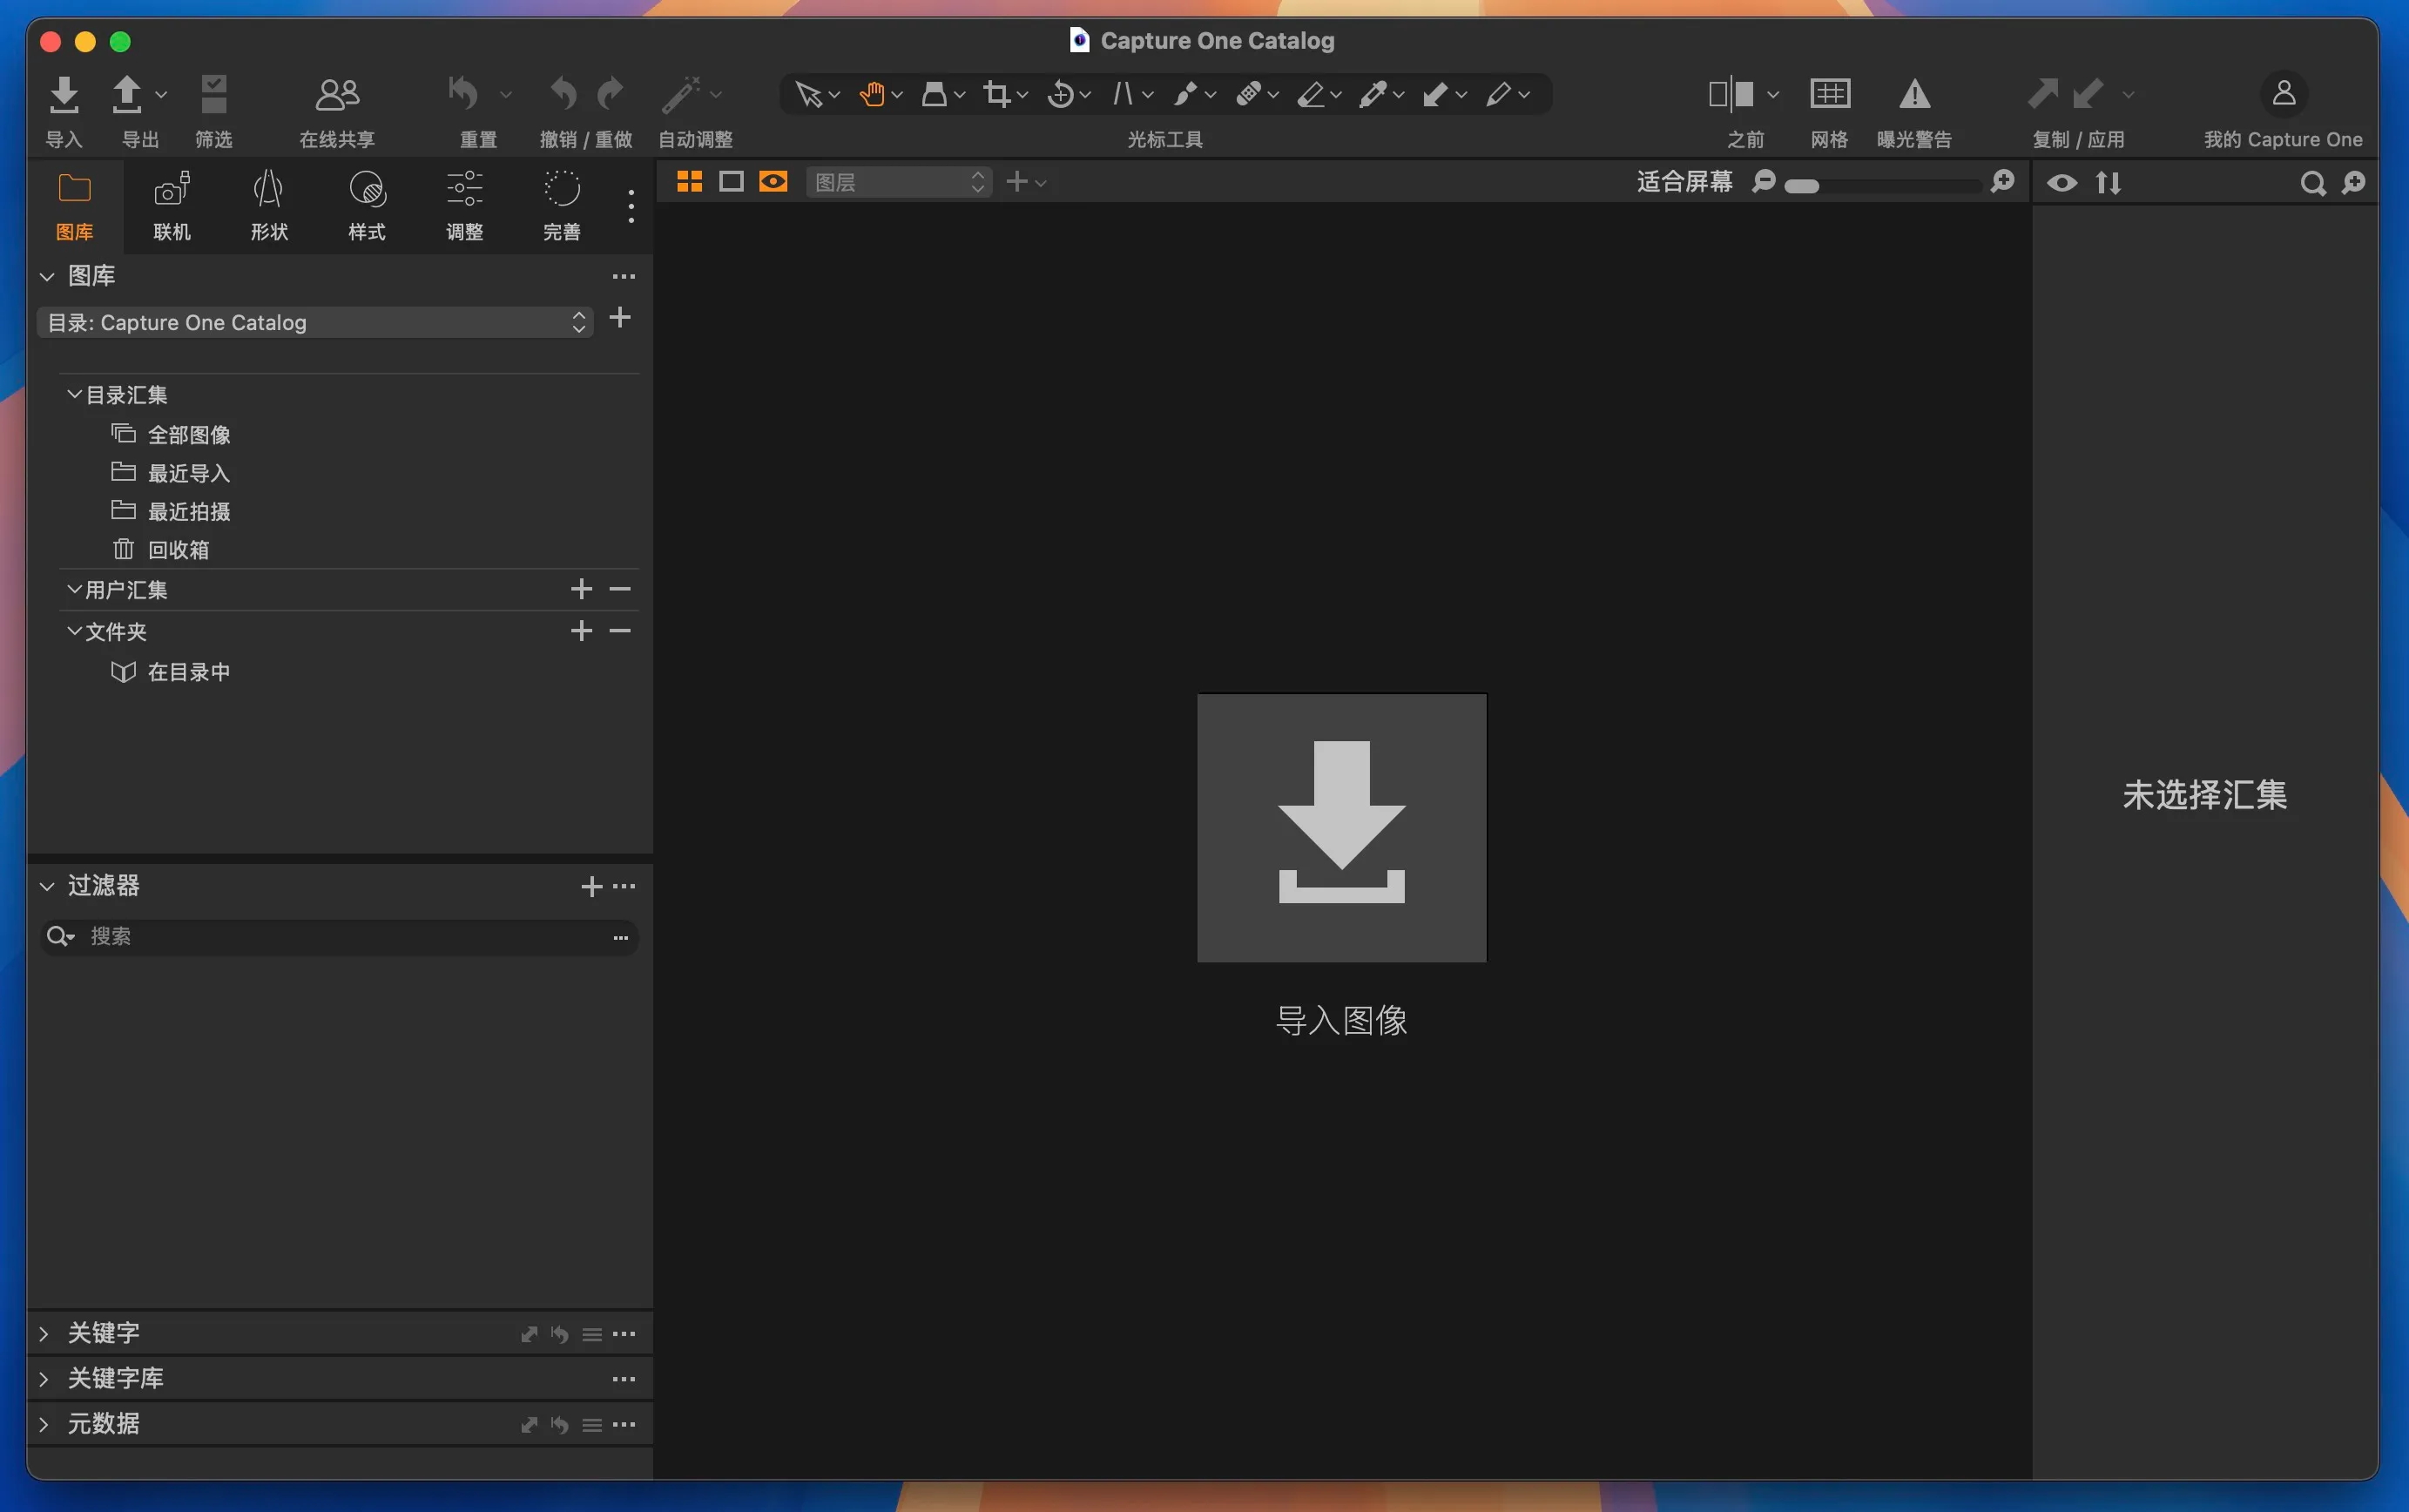Expand the Keywords (关键字) panel
The height and width of the screenshot is (1512, 2409).
point(44,1334)
